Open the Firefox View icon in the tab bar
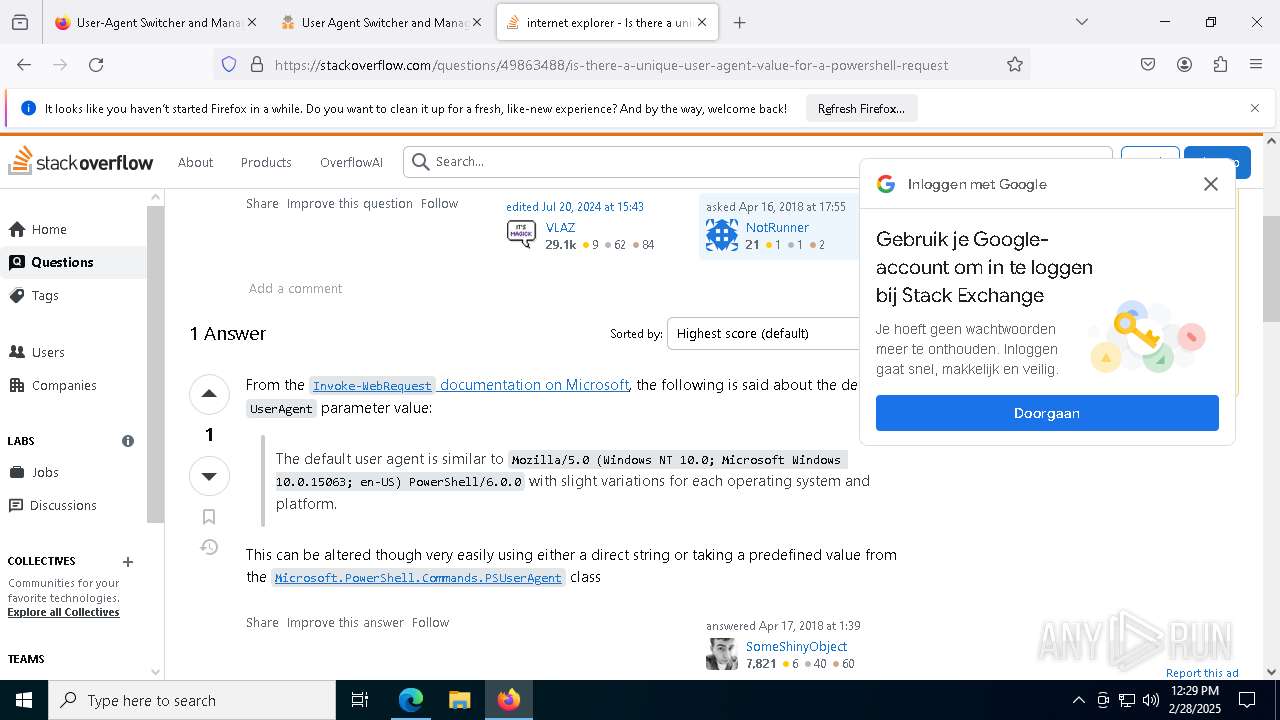The height and width of the screenshot is (720, 1280). point(20,22)
